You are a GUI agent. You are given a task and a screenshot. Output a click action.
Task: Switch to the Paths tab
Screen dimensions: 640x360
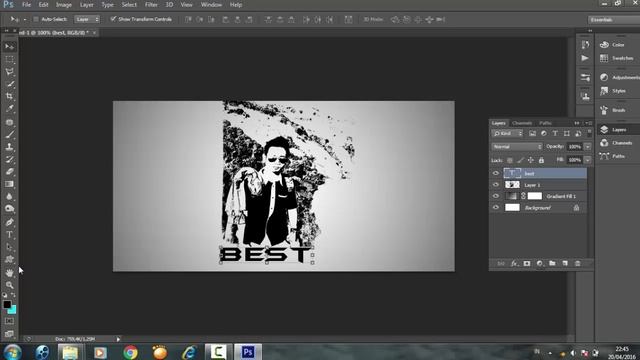pyautogui.click(x=545, y=123)
